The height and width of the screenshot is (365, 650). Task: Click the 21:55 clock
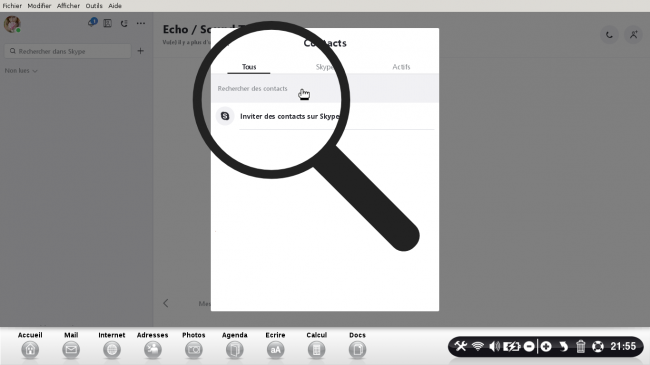tap(623, 346)
